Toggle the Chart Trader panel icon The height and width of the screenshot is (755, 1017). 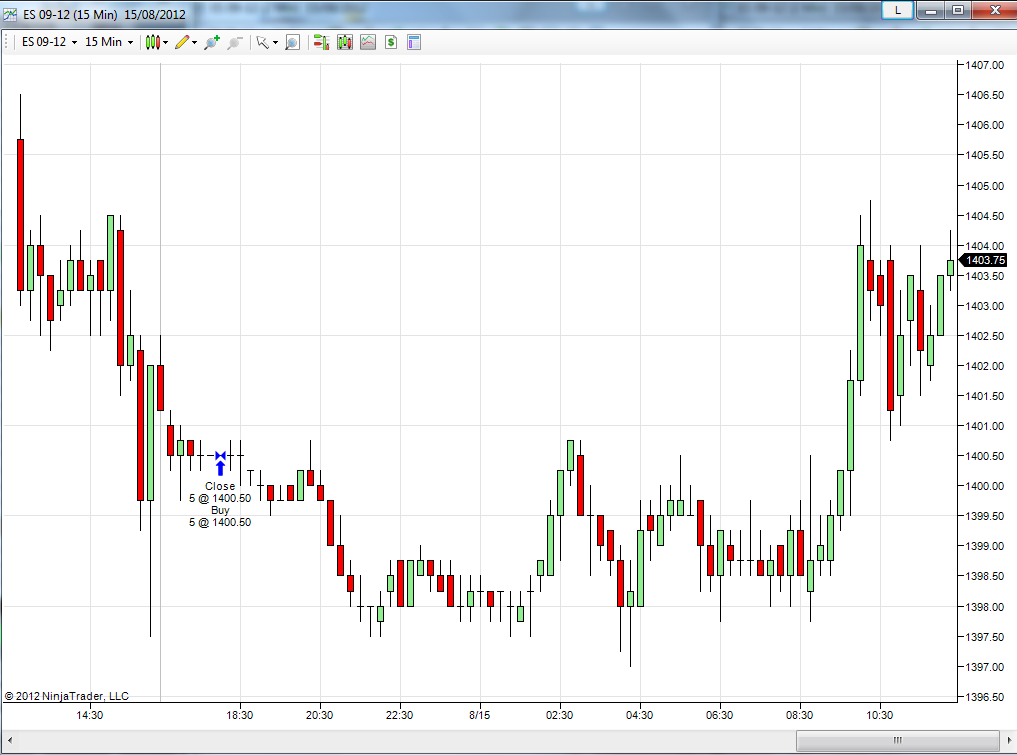(x=321, y=43)
